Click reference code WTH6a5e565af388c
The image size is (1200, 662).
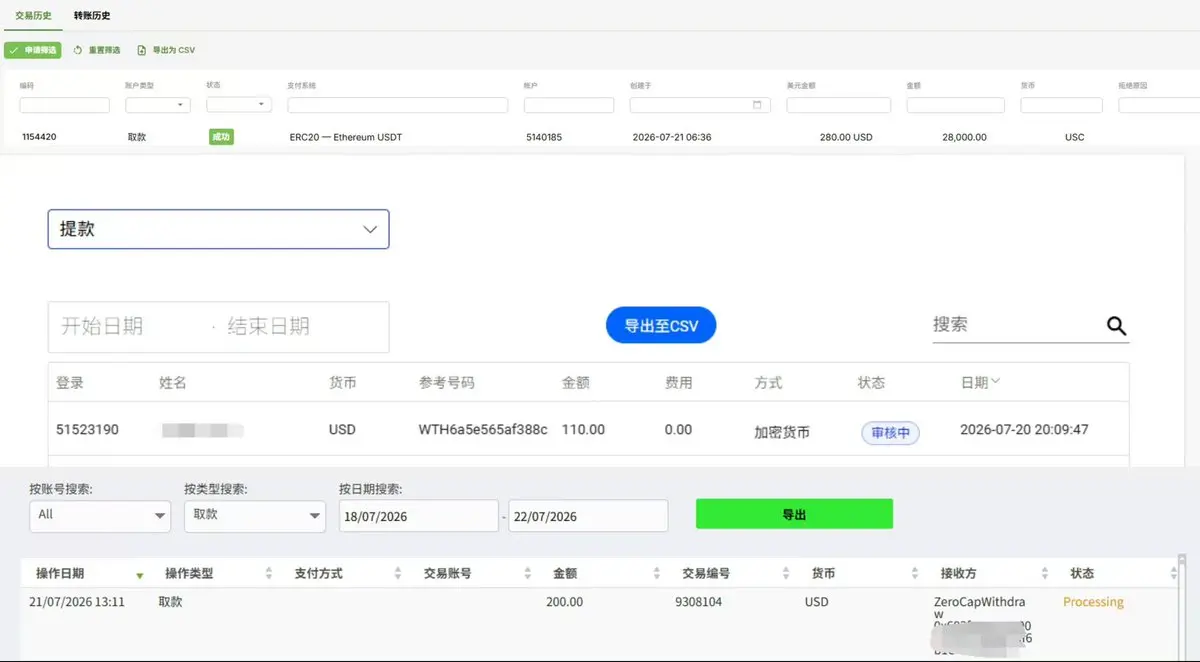click(x=483, y=430)
